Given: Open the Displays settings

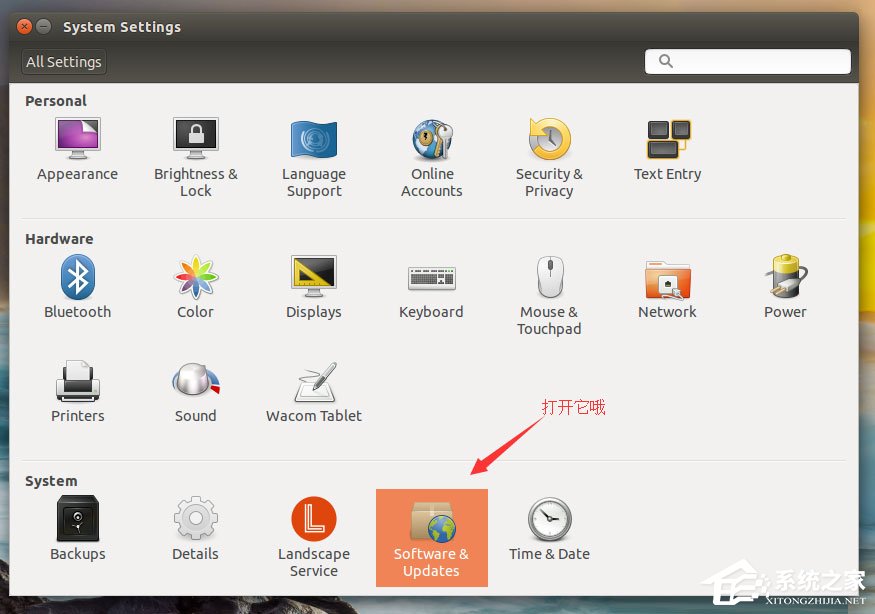Looking at the screenshot, I should [x=313, y=285].
